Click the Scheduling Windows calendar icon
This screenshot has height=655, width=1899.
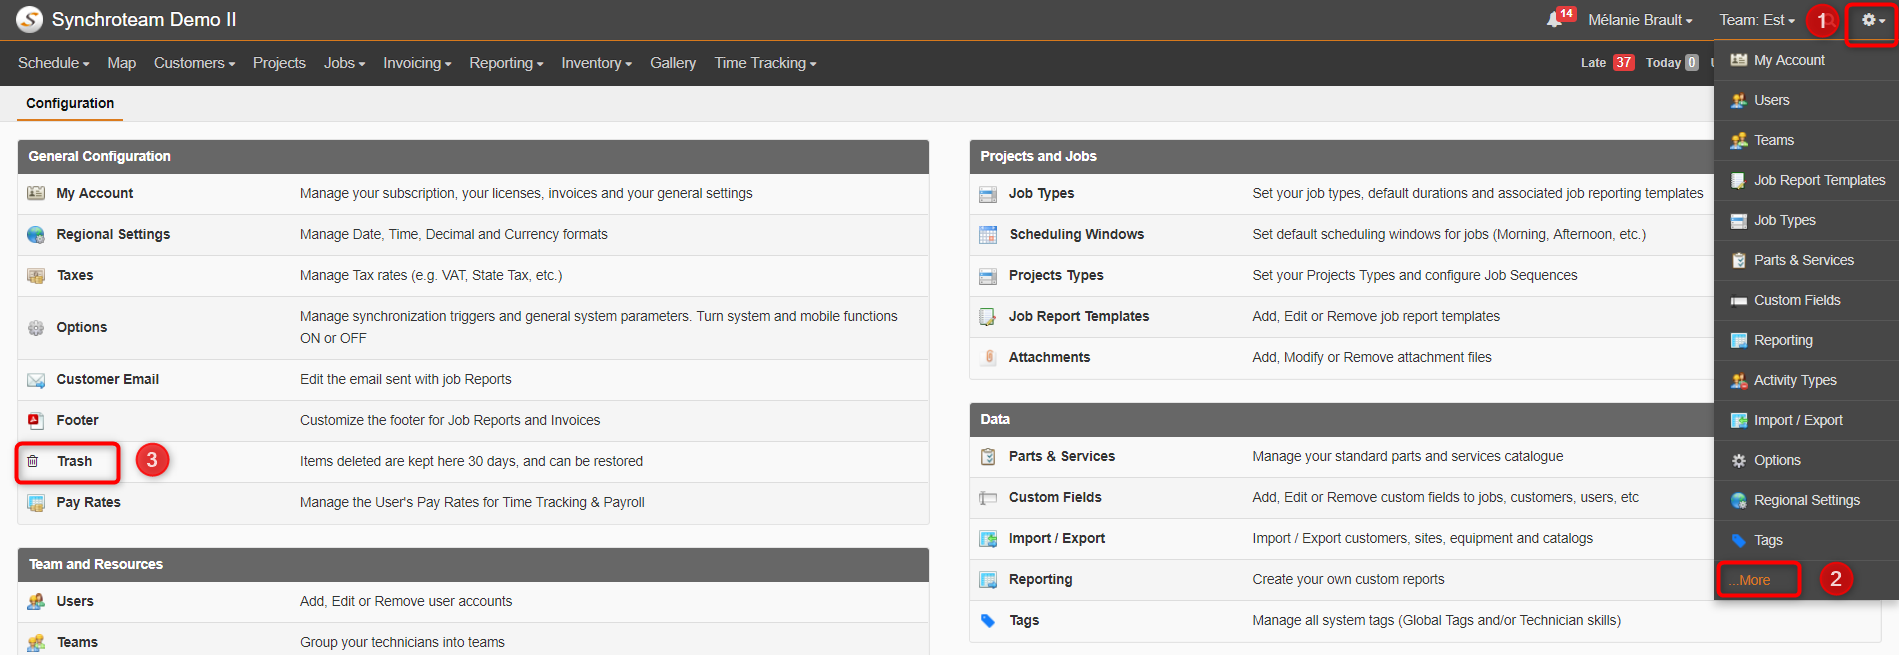coord(988,234)
